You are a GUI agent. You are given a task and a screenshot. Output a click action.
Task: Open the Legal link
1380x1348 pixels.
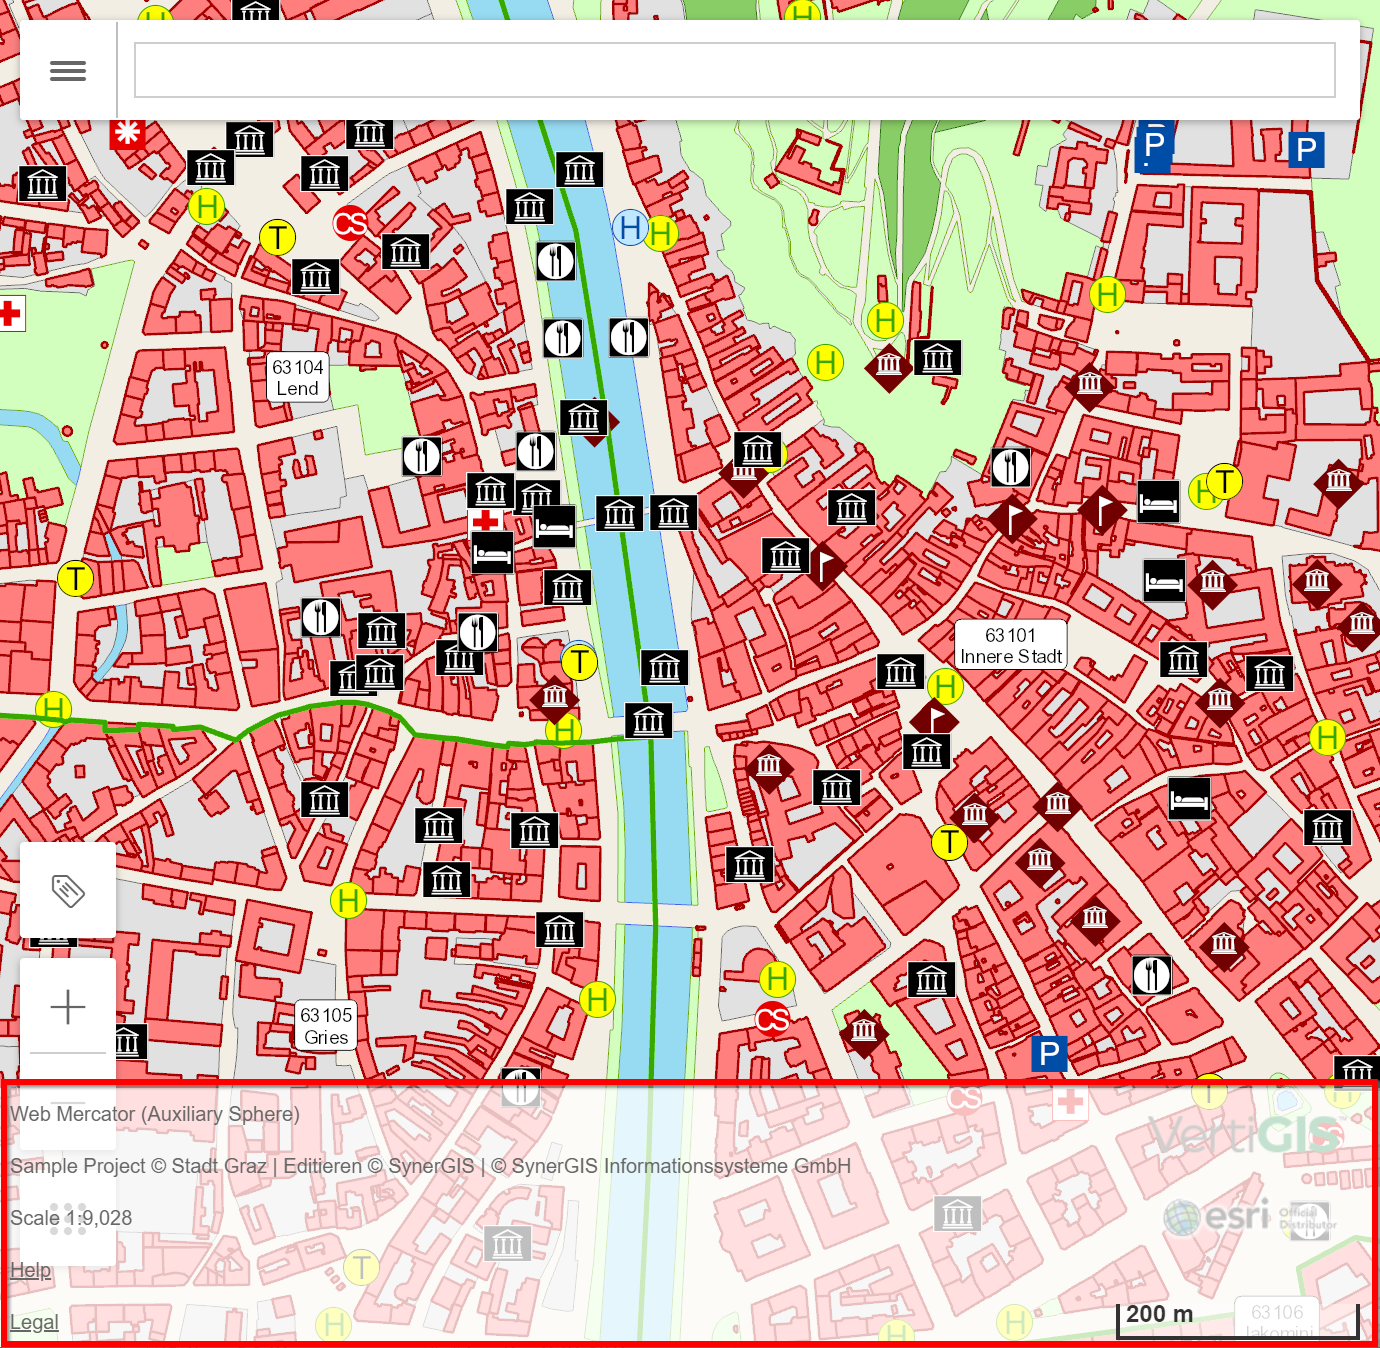click(x=34, y=1322)
